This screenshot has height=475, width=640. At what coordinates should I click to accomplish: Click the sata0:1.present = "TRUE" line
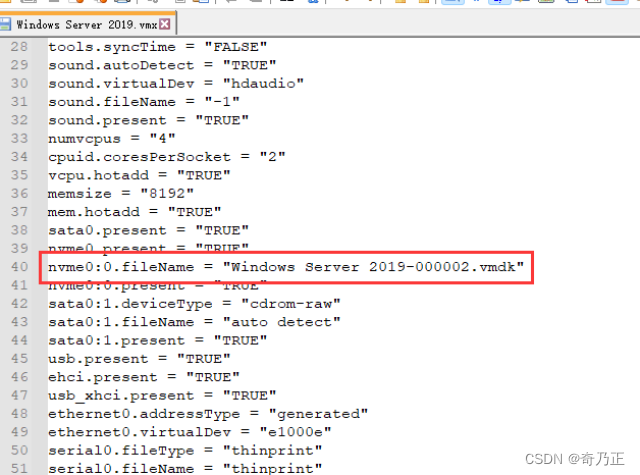(x=158, y=341)
